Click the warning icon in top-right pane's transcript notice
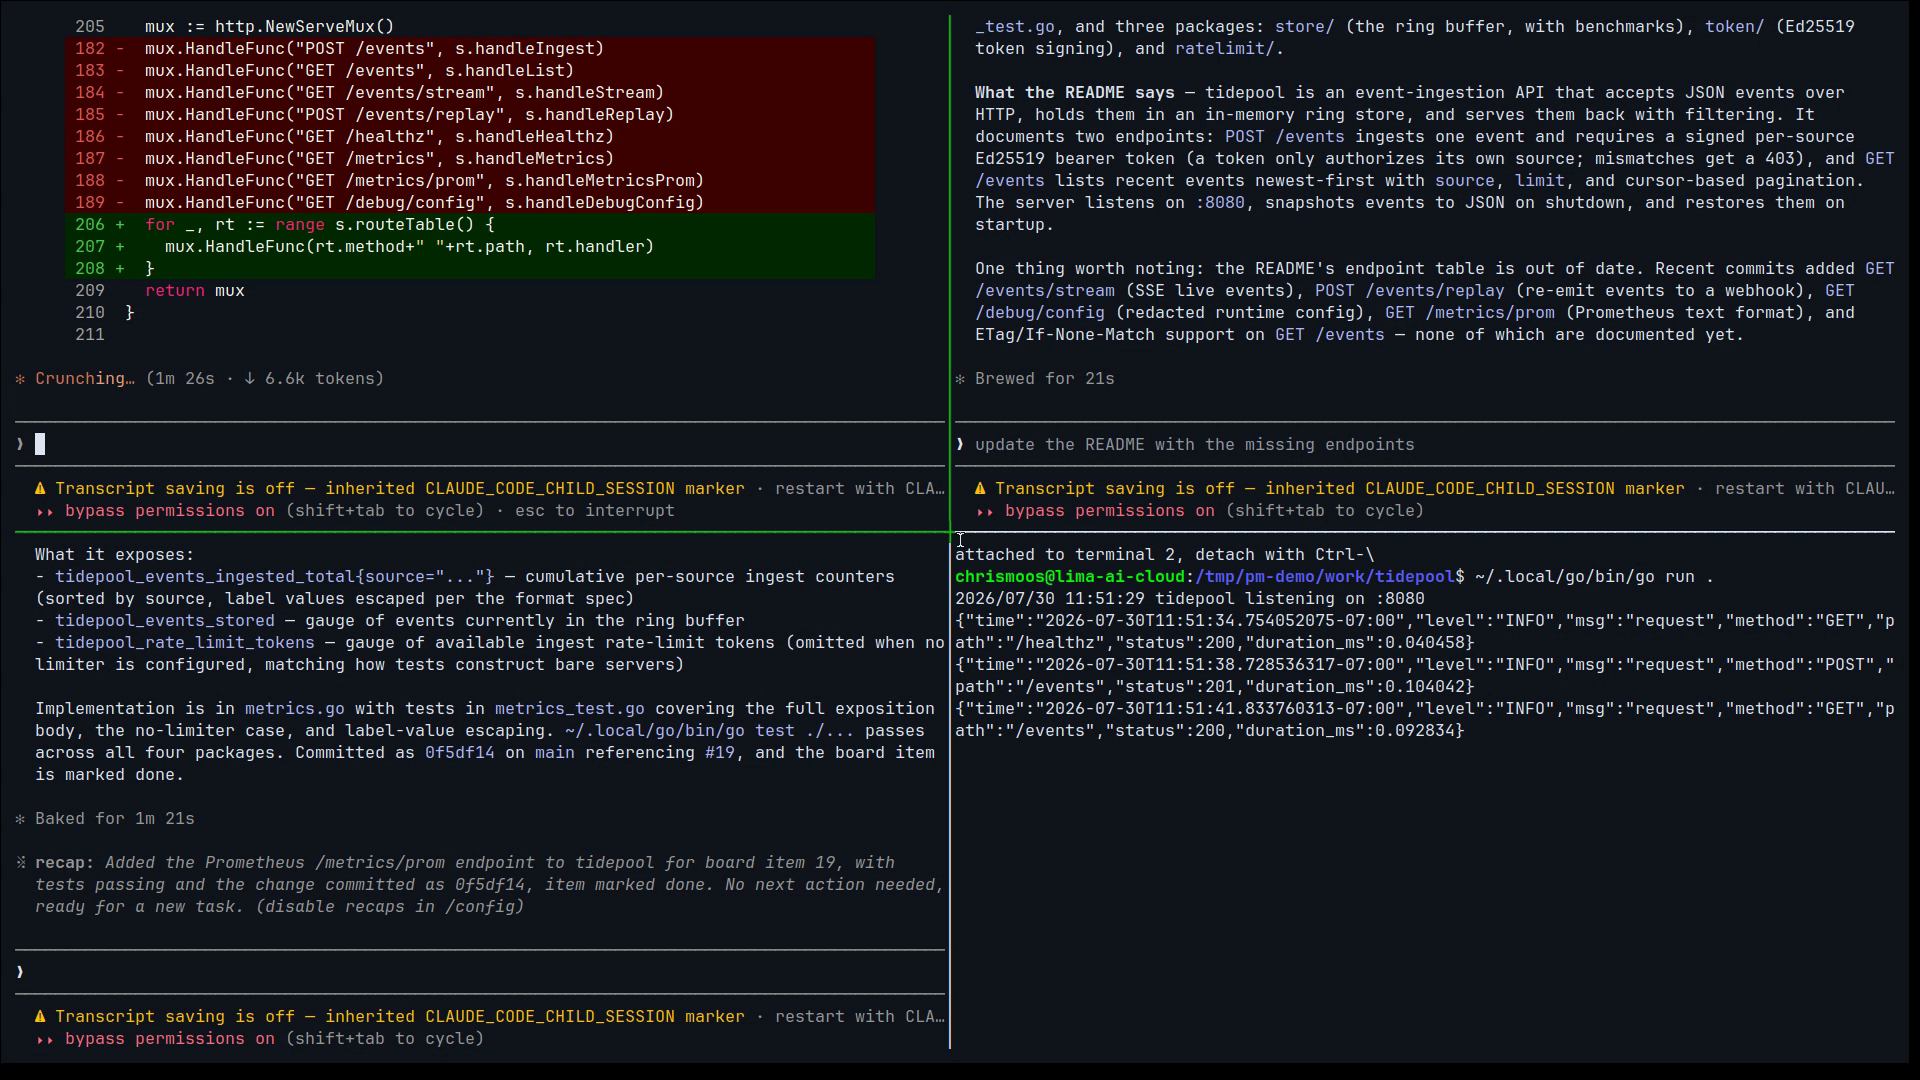This screenshot has width=1920, height=1080. (980, 489)
